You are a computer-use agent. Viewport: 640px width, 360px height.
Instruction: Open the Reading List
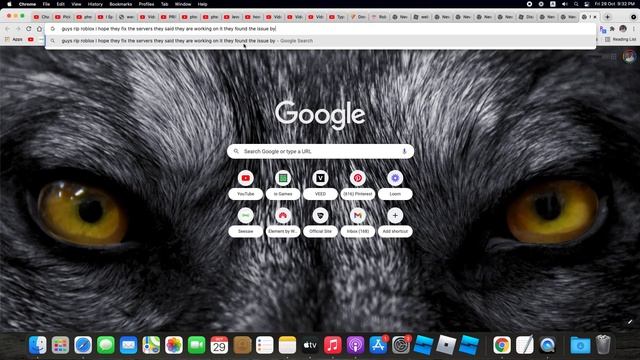click(621, 39)
